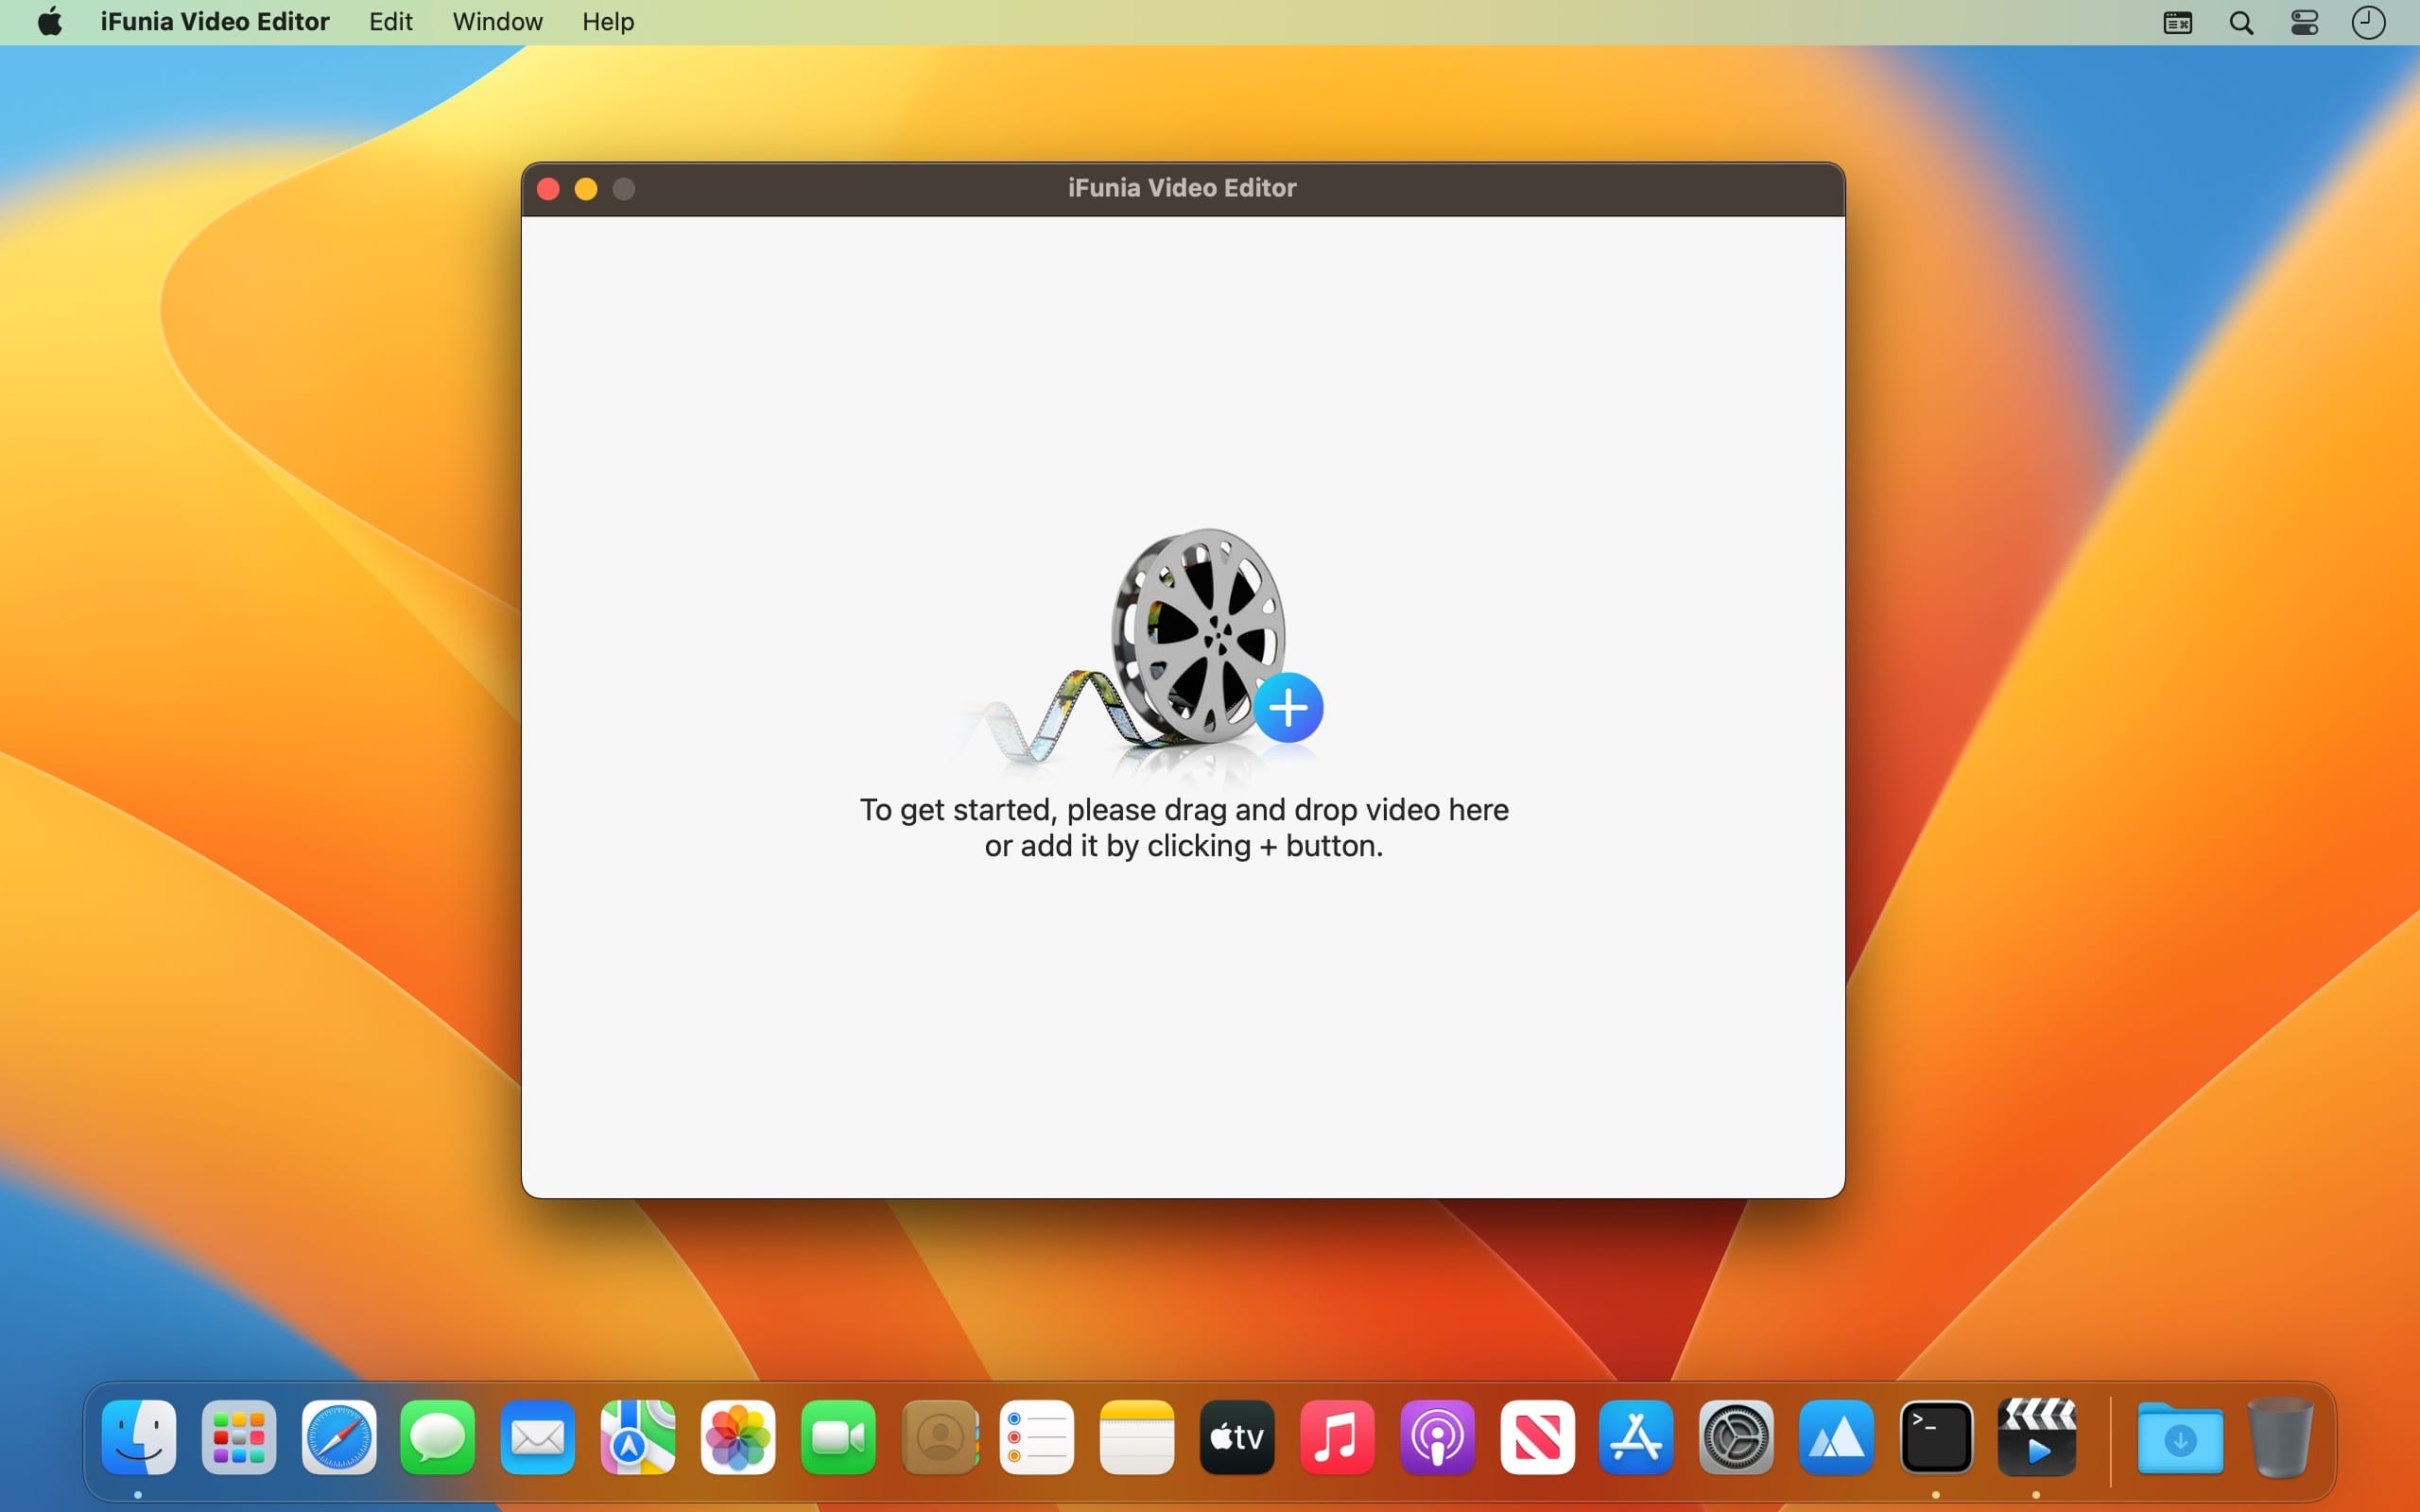Open the Apple menu
The width and height of the screenshot is (2420, 1512).
[50, 22]
